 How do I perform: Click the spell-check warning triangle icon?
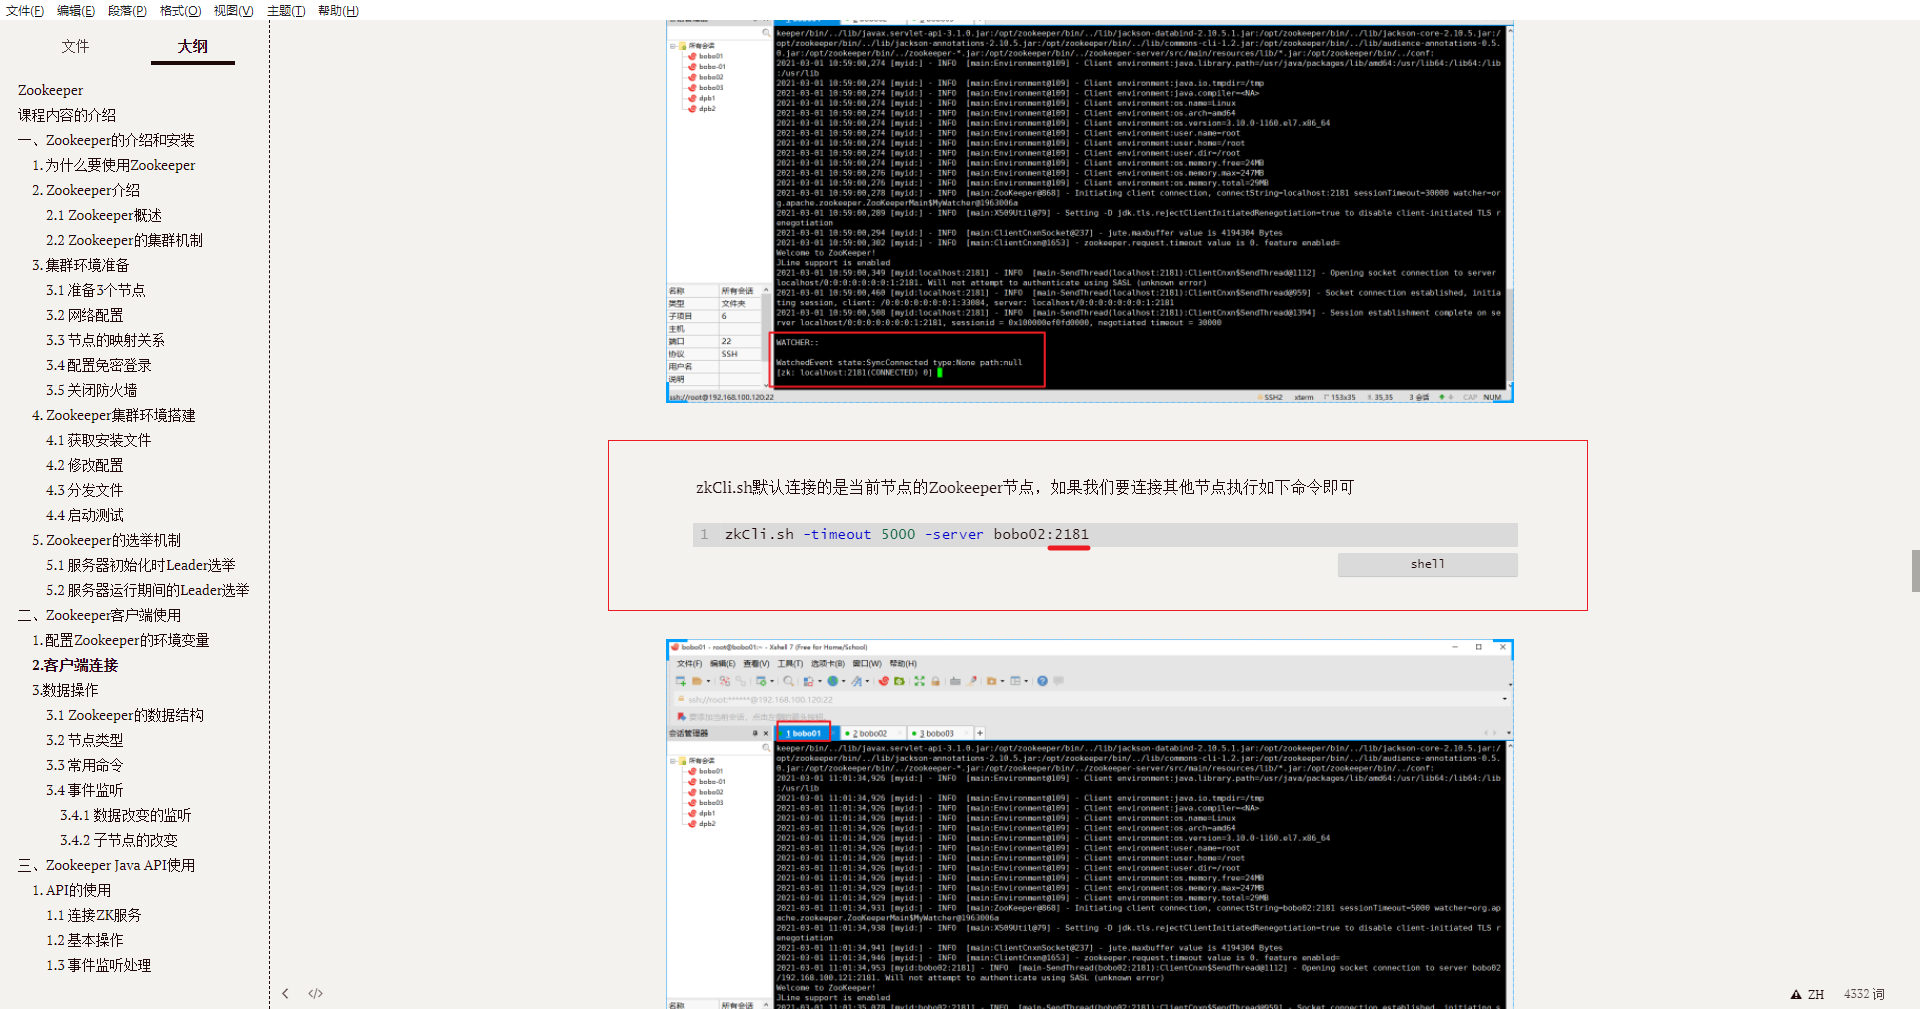coord(1796,994)
